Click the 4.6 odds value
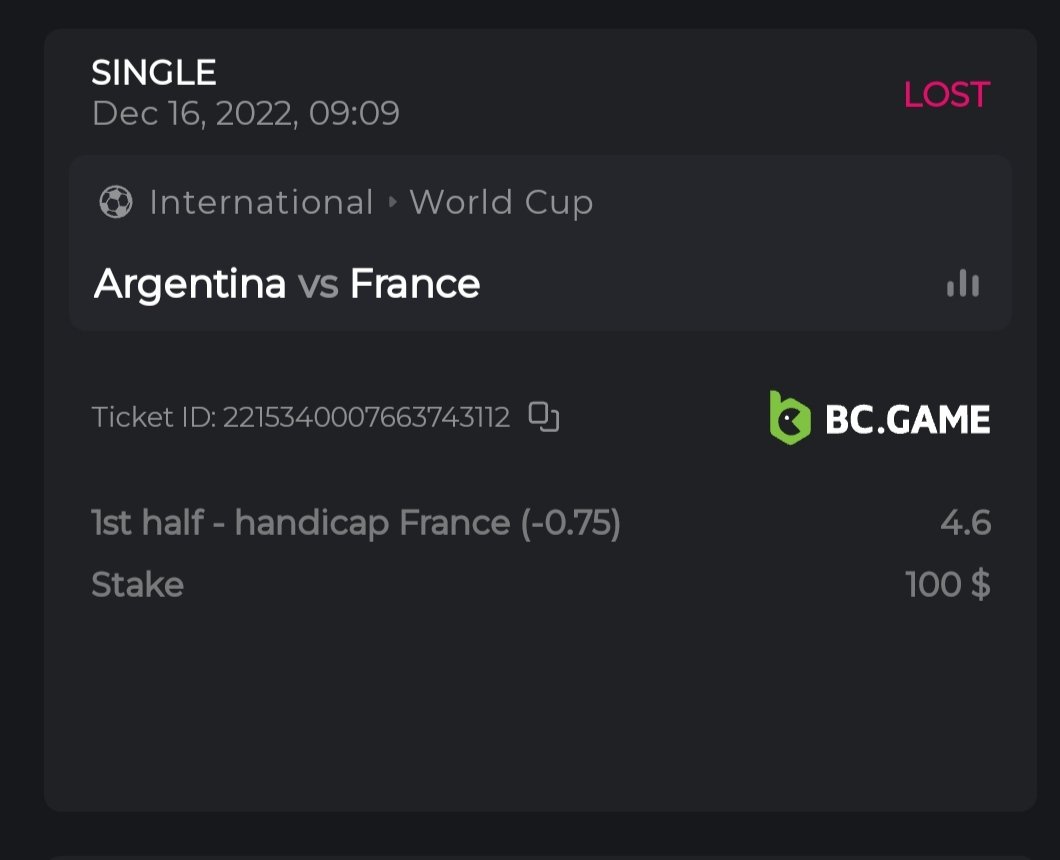 pyautogui.click(x=965, y=523)
